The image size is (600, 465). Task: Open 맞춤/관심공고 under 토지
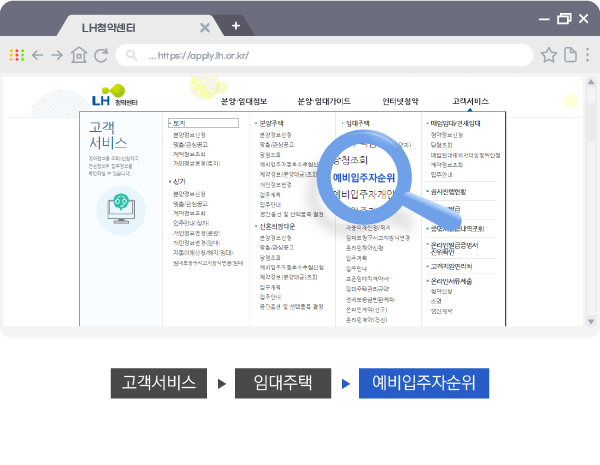coord(190,145)
